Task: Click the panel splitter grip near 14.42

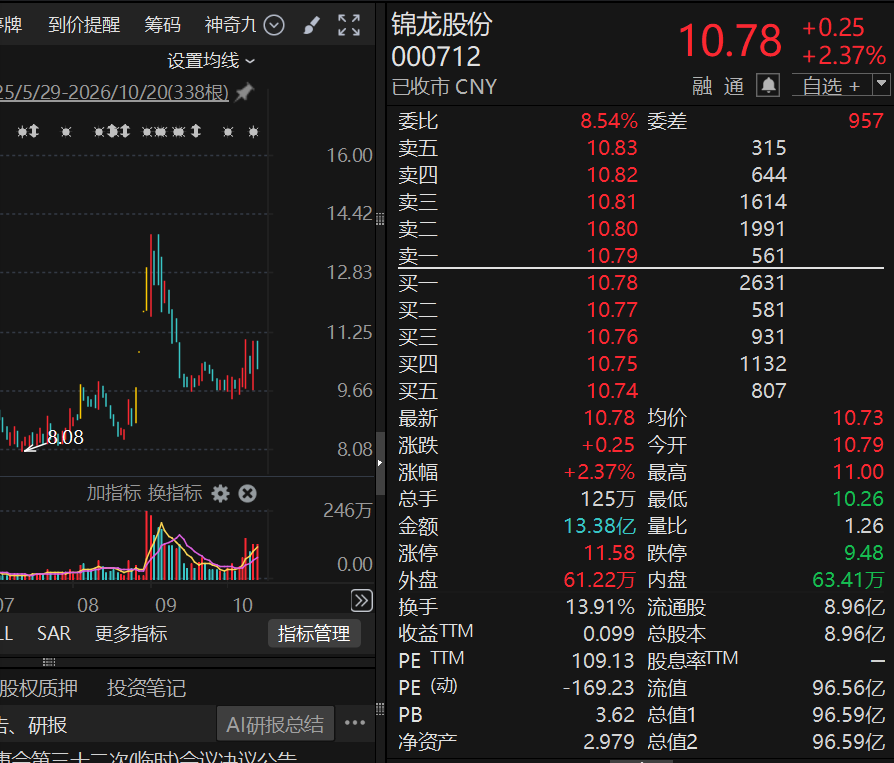Action: tap(380, 220)
